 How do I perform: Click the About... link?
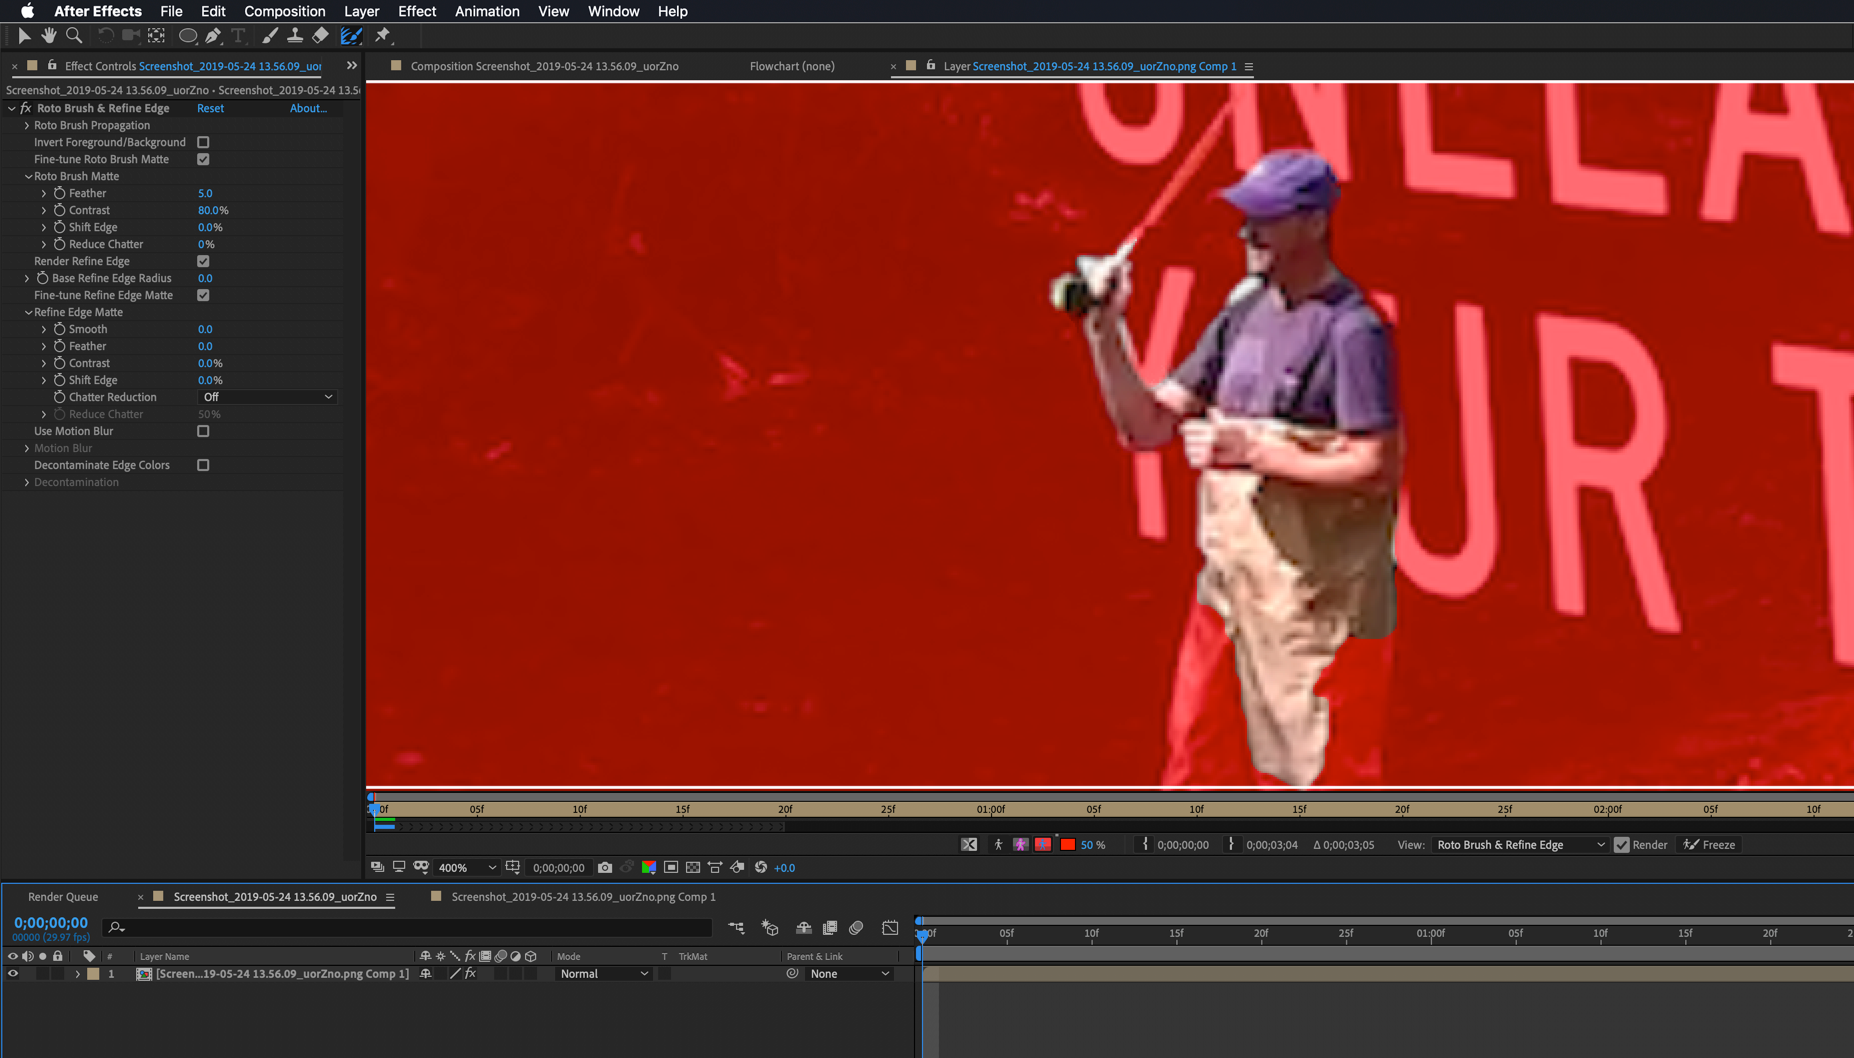[308, 108]
